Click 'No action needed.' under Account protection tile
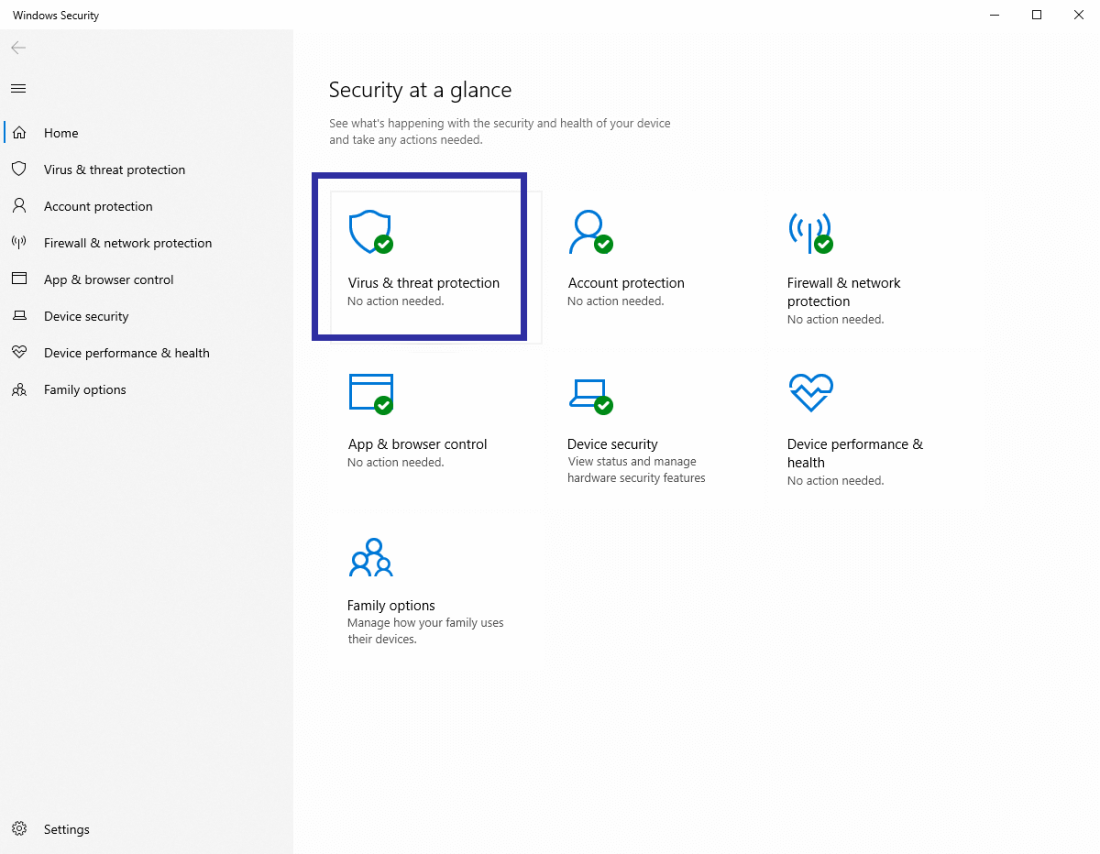1100x854 pixels. point(615,301)
